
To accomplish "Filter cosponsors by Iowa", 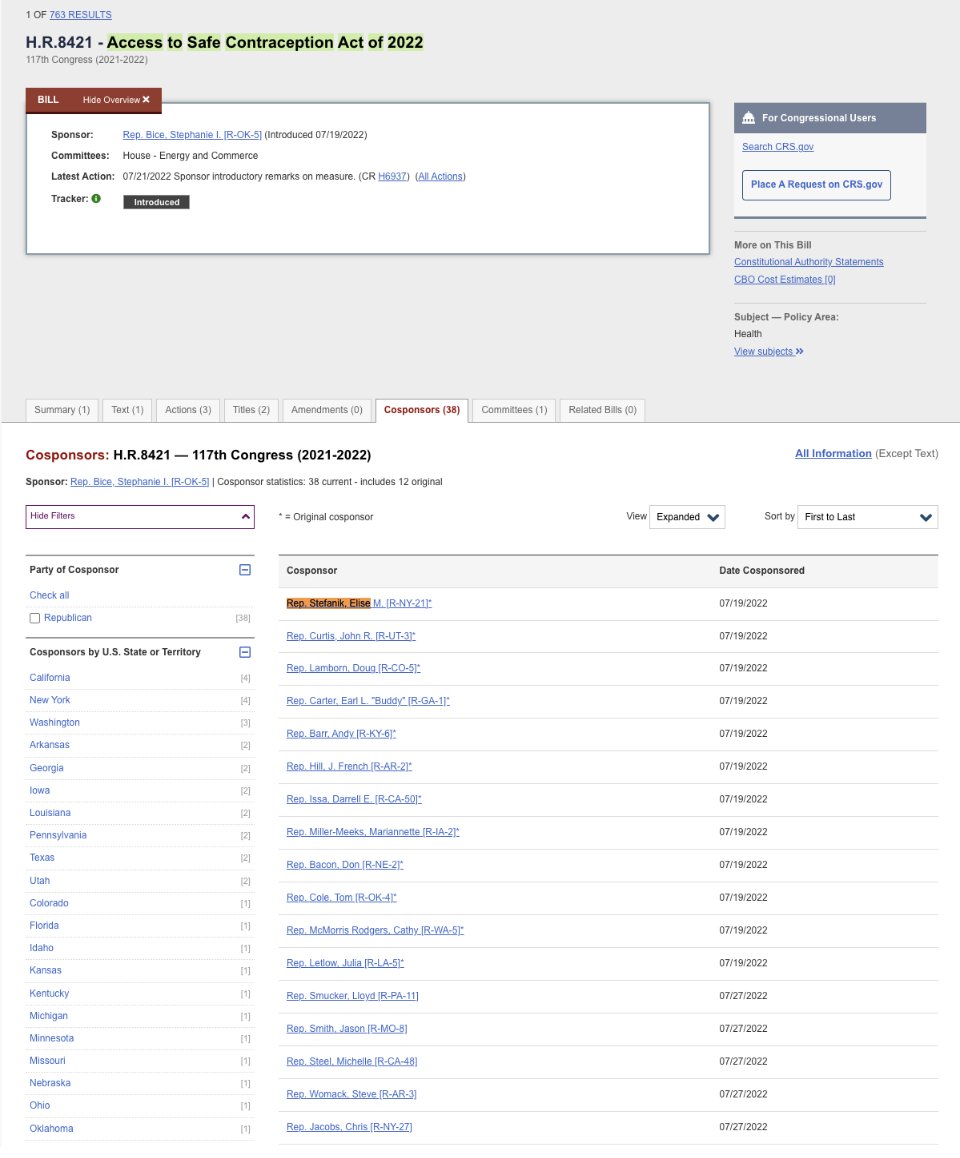I will (x=40, y=791).
